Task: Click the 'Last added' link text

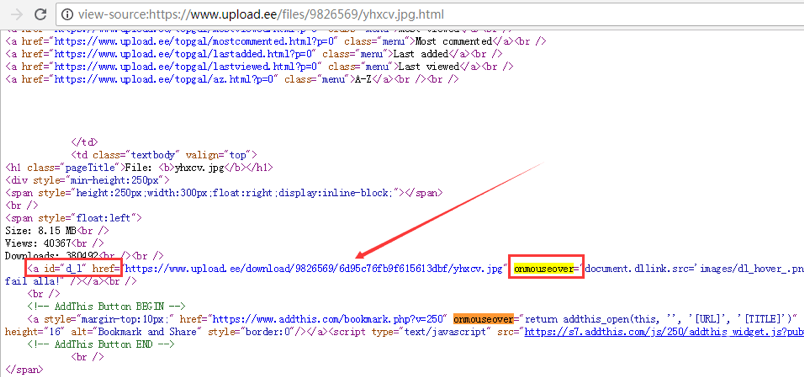Action: pos(421,54)
